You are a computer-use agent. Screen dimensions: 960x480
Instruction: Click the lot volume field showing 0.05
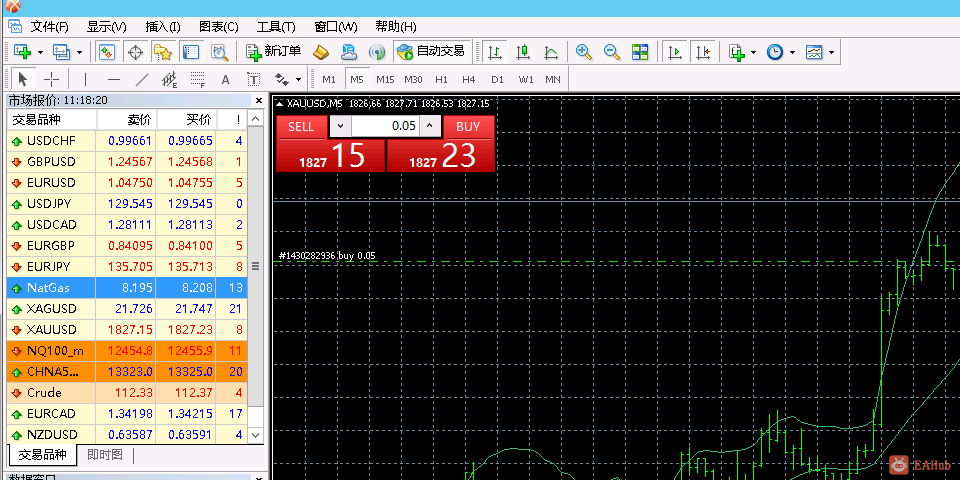click(385, 126)
